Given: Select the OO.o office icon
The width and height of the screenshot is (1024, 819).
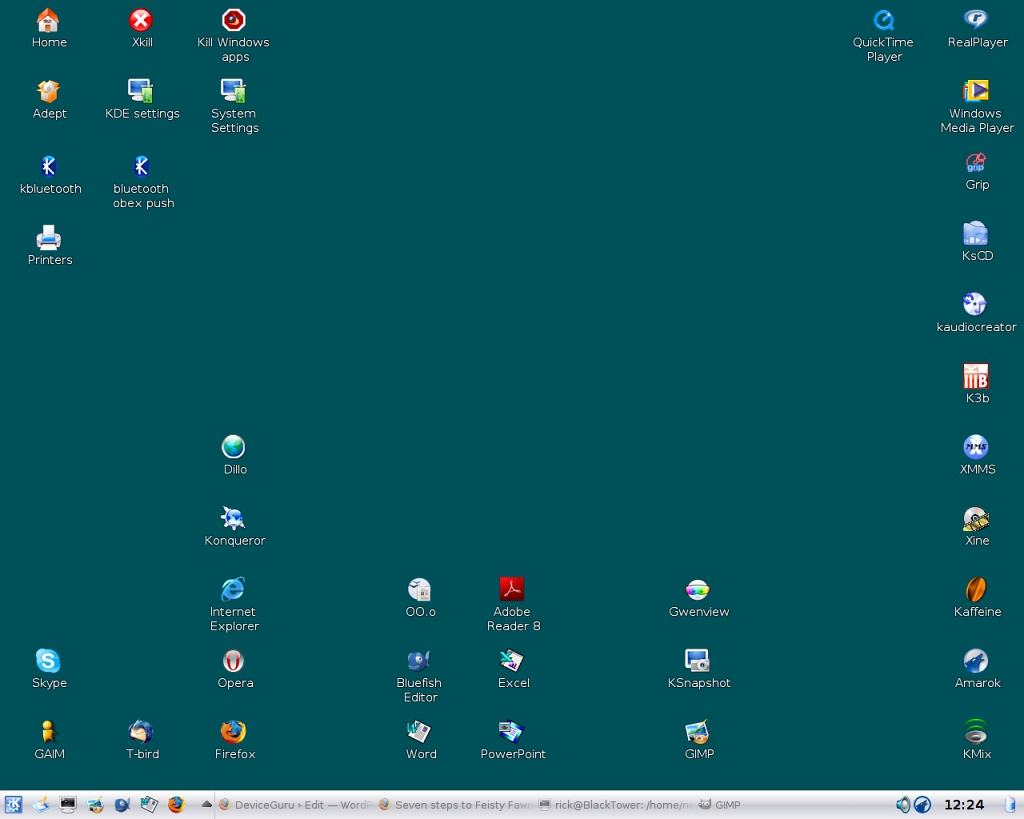Looking at the screenshot, I should click(x=419, y=590).
